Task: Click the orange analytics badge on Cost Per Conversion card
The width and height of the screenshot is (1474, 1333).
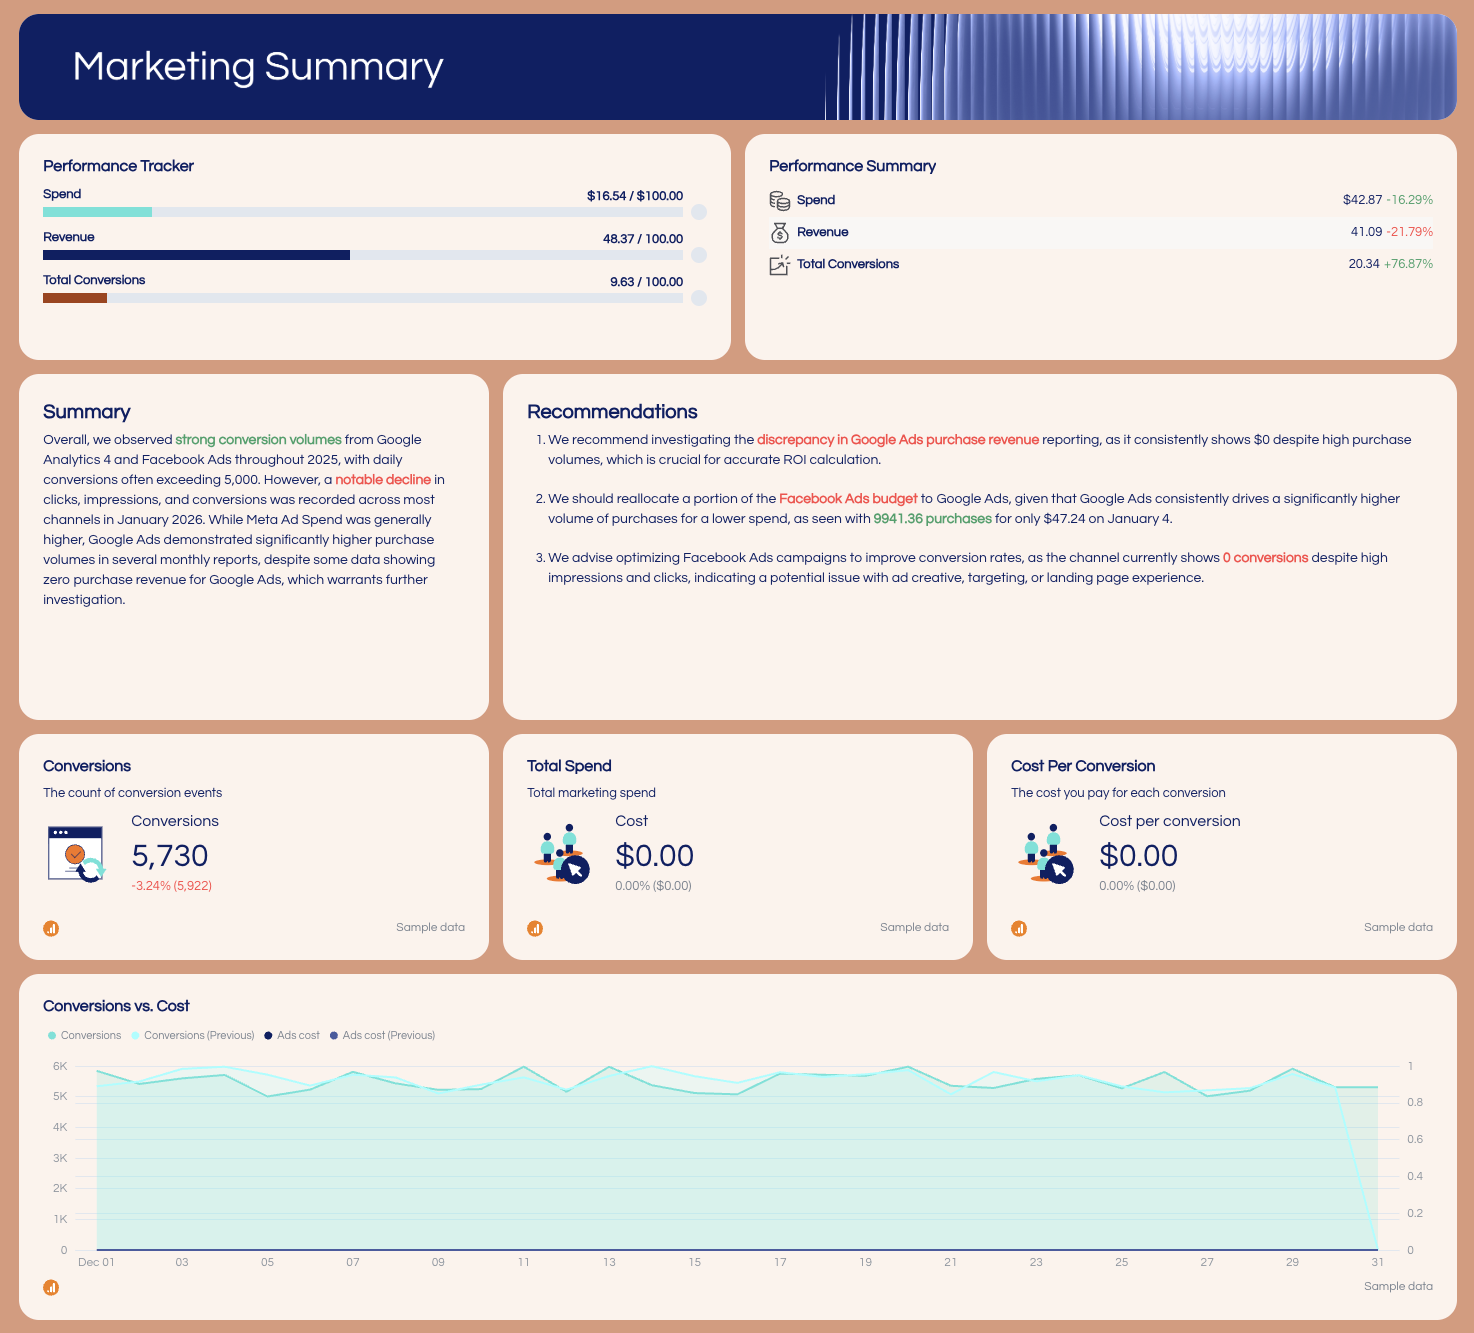Action: [x=1019, y=928]
